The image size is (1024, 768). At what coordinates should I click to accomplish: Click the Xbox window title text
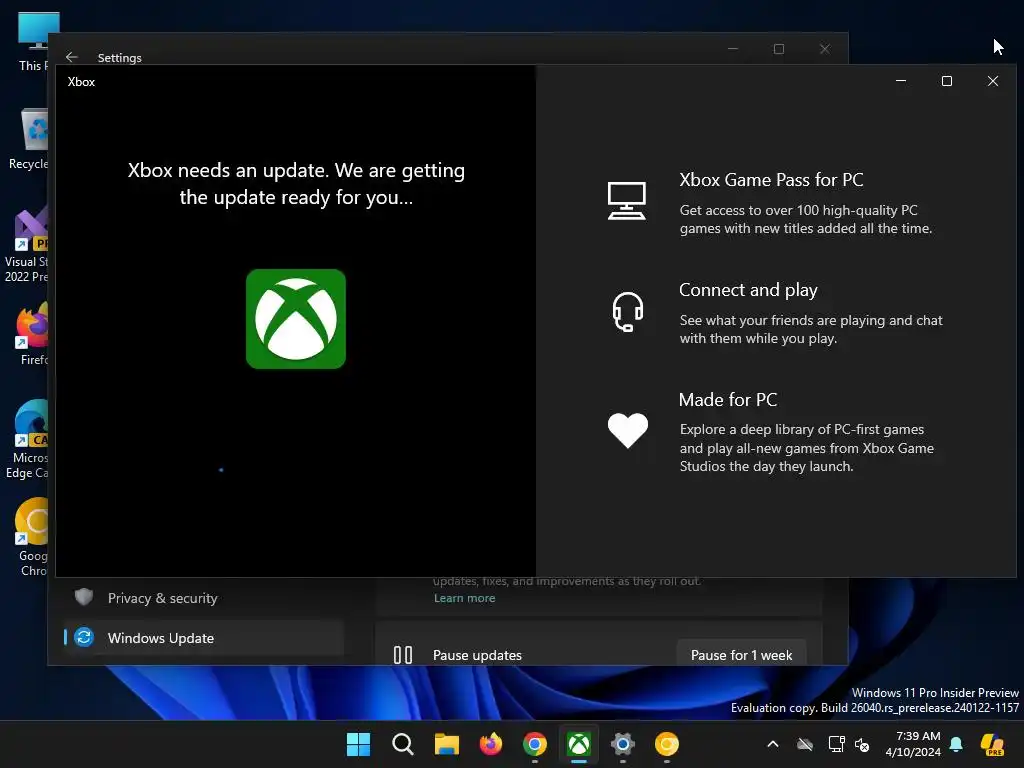81,82
